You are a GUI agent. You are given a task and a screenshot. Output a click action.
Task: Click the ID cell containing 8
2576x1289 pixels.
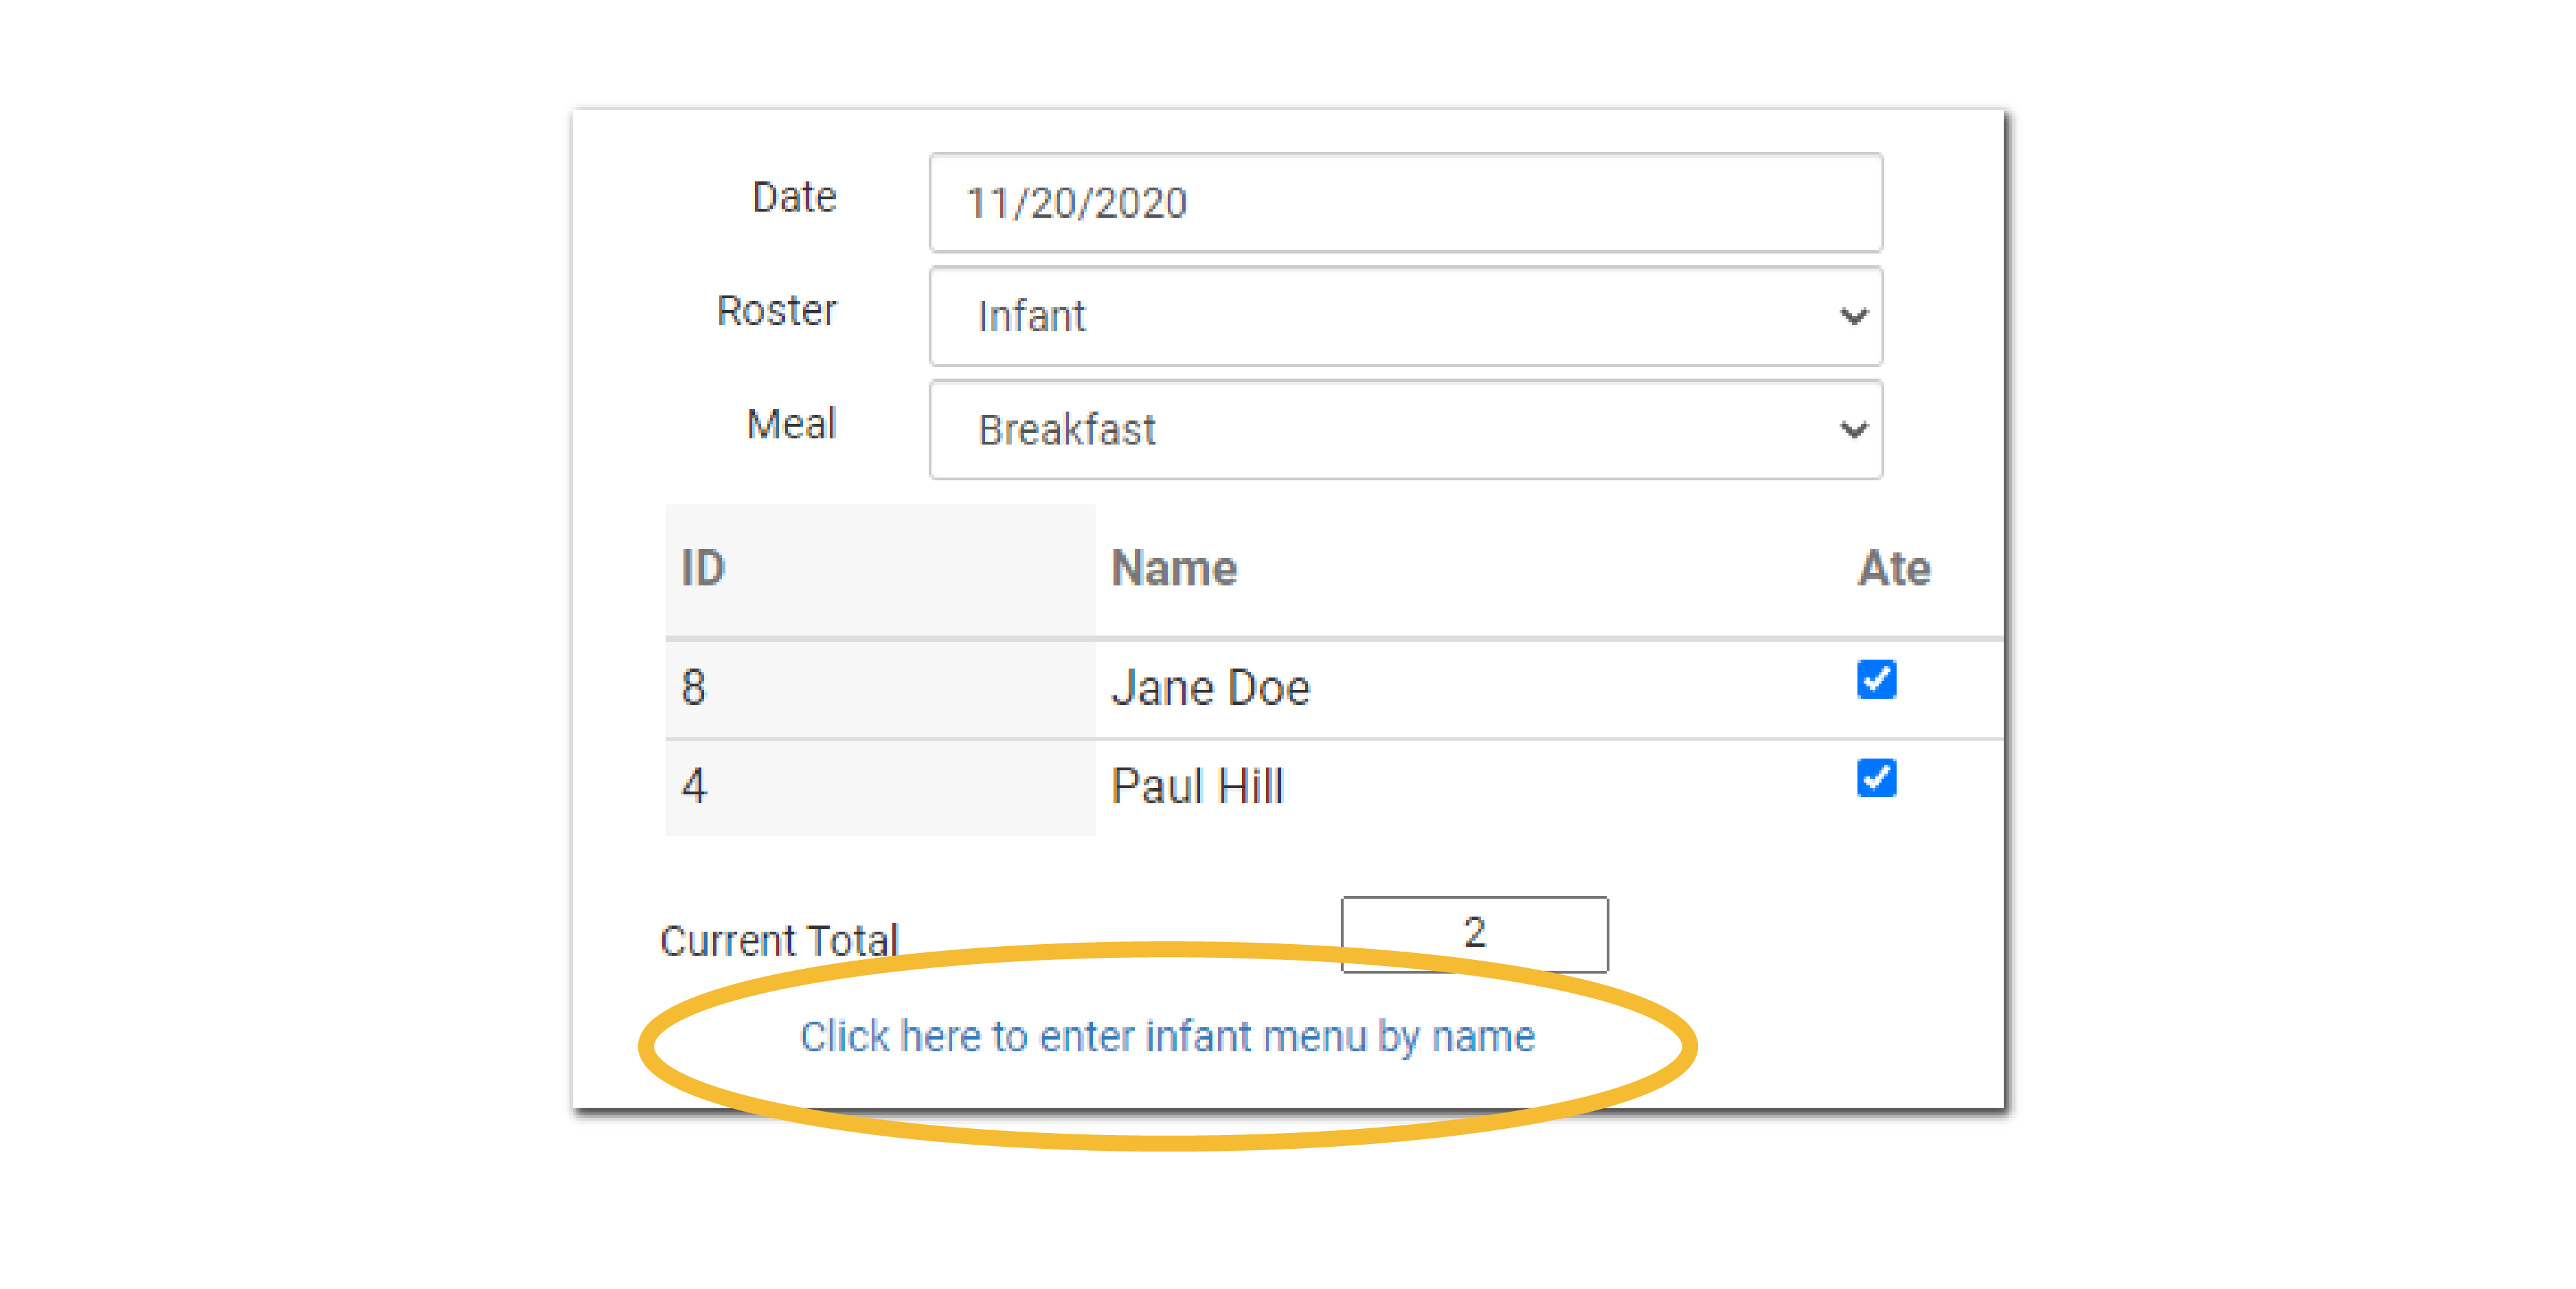point(694,688)
